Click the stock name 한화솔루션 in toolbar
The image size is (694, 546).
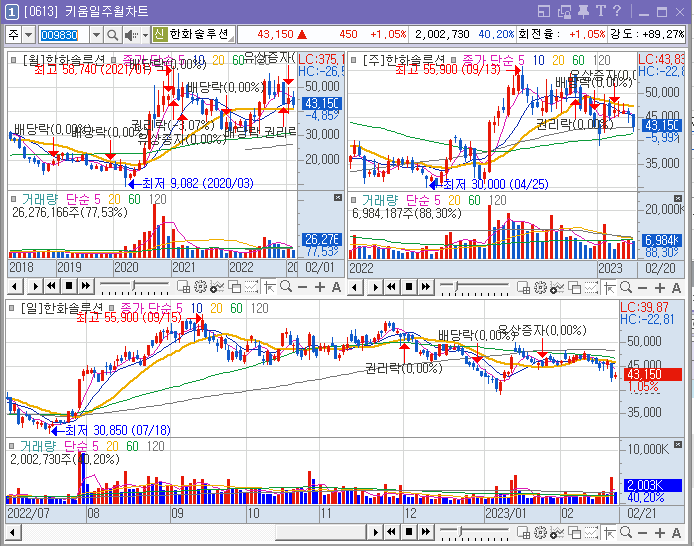pos(199,34)
